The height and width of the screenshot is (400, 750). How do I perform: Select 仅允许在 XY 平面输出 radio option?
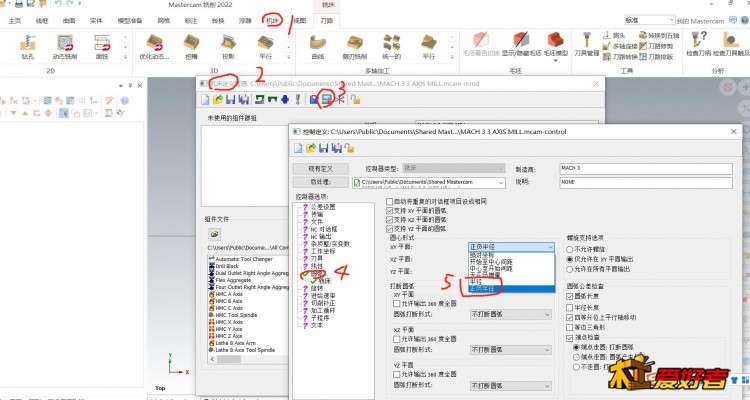click(x=570, y=259)
